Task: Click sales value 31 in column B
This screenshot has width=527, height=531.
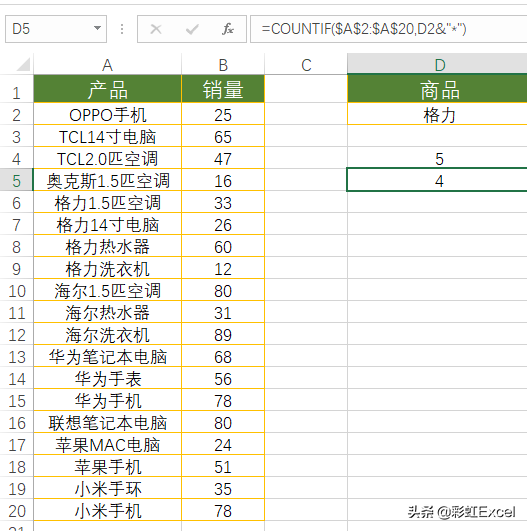Action: click(x=223, y=313)
